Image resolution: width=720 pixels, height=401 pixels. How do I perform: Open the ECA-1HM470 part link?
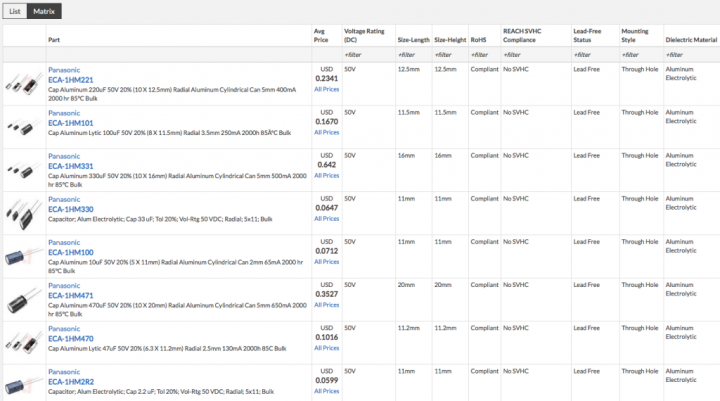71,339
